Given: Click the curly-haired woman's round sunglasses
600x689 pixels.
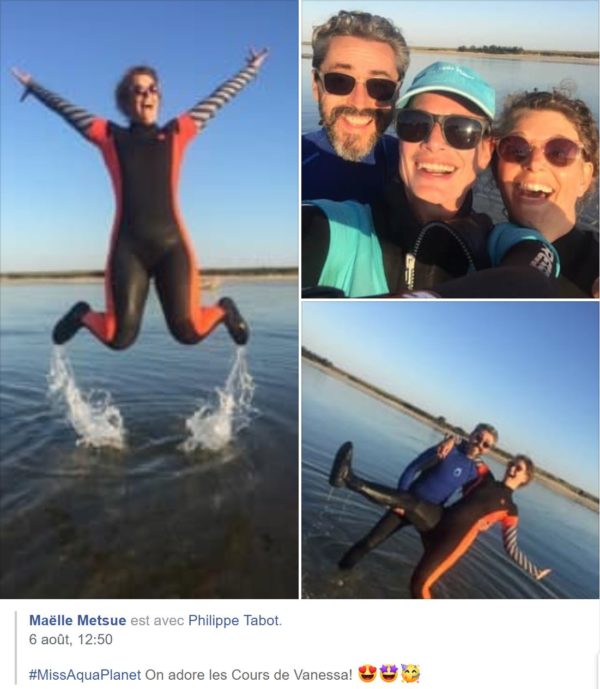Looking at the screenshot, I should tap(542, 151).
